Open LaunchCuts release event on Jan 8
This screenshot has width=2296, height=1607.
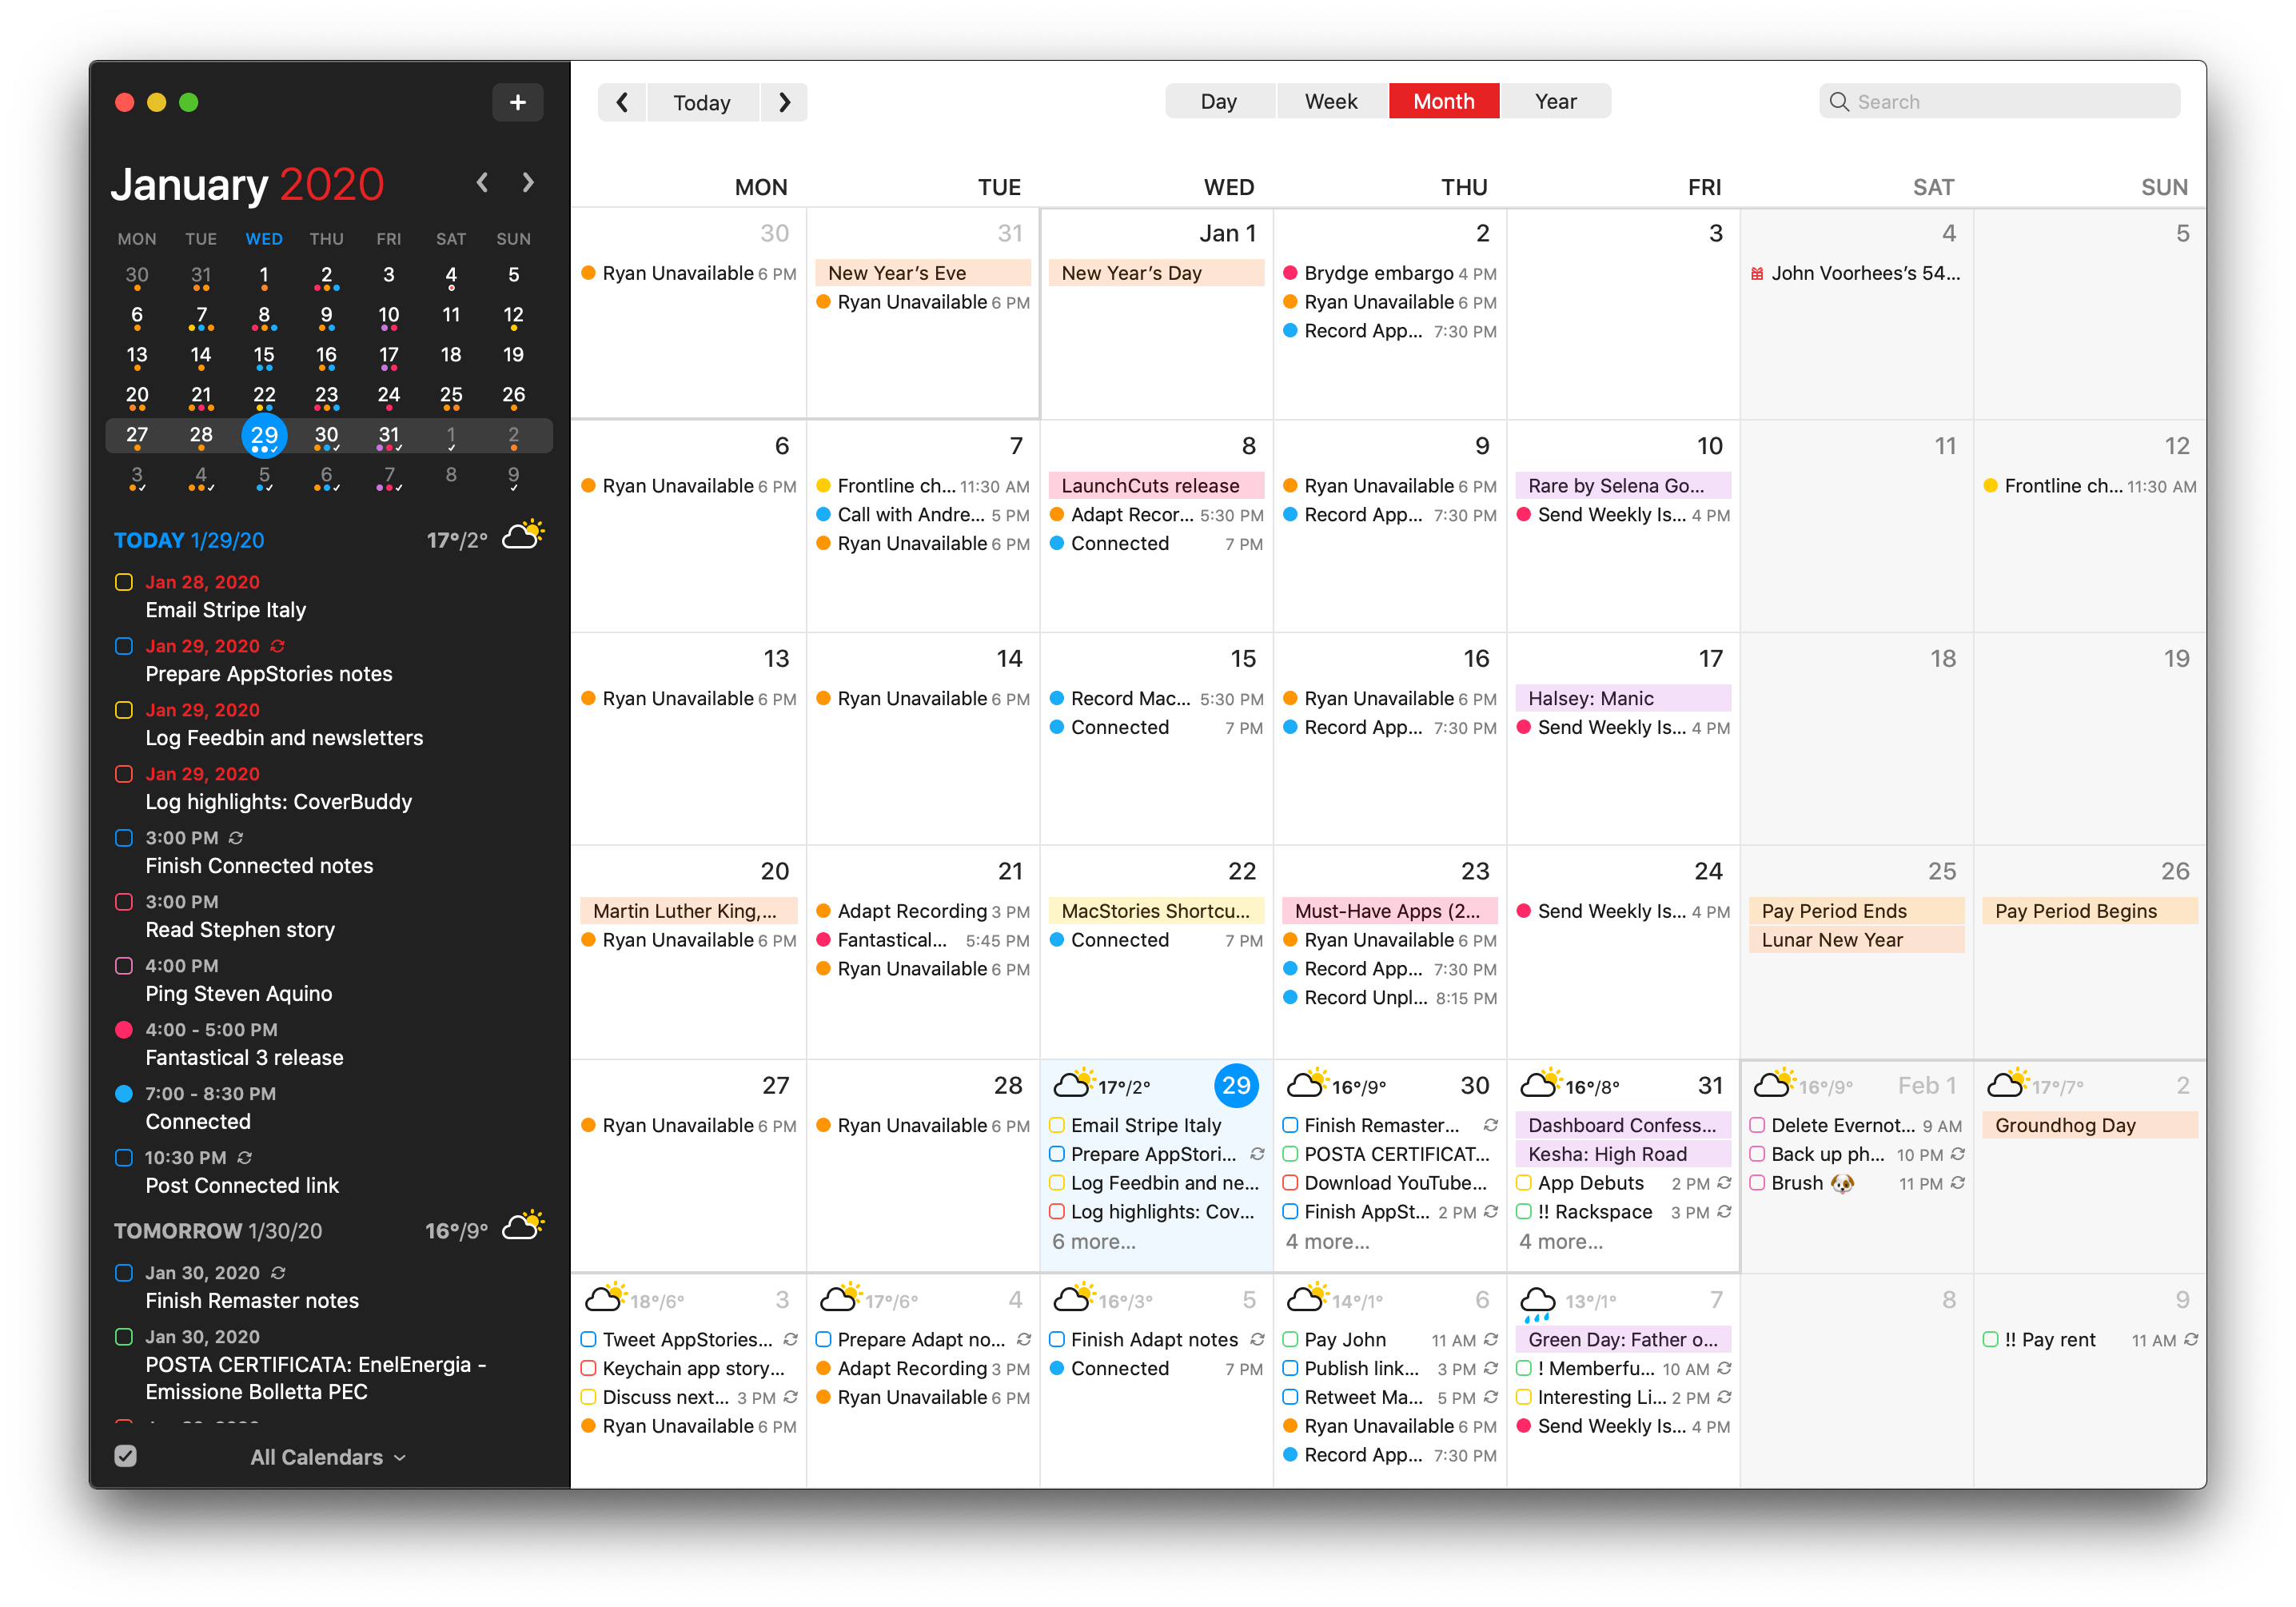[1156, 486]
